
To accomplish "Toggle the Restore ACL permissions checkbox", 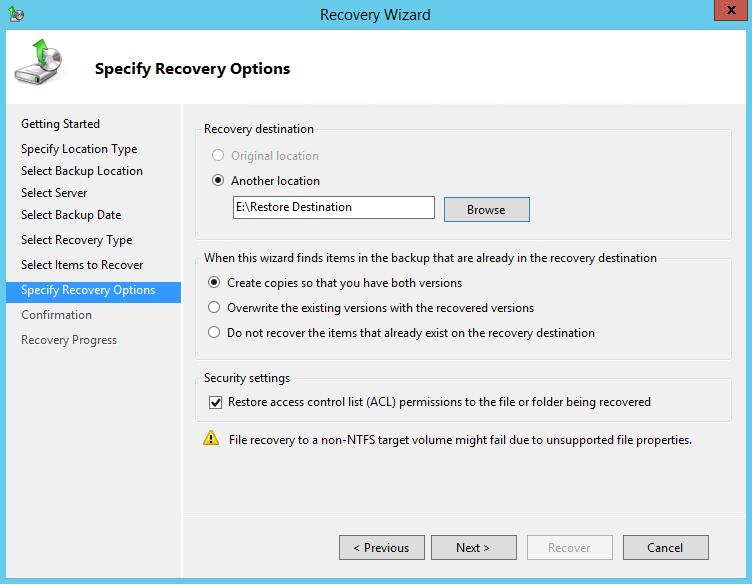I will pos(215,402).
